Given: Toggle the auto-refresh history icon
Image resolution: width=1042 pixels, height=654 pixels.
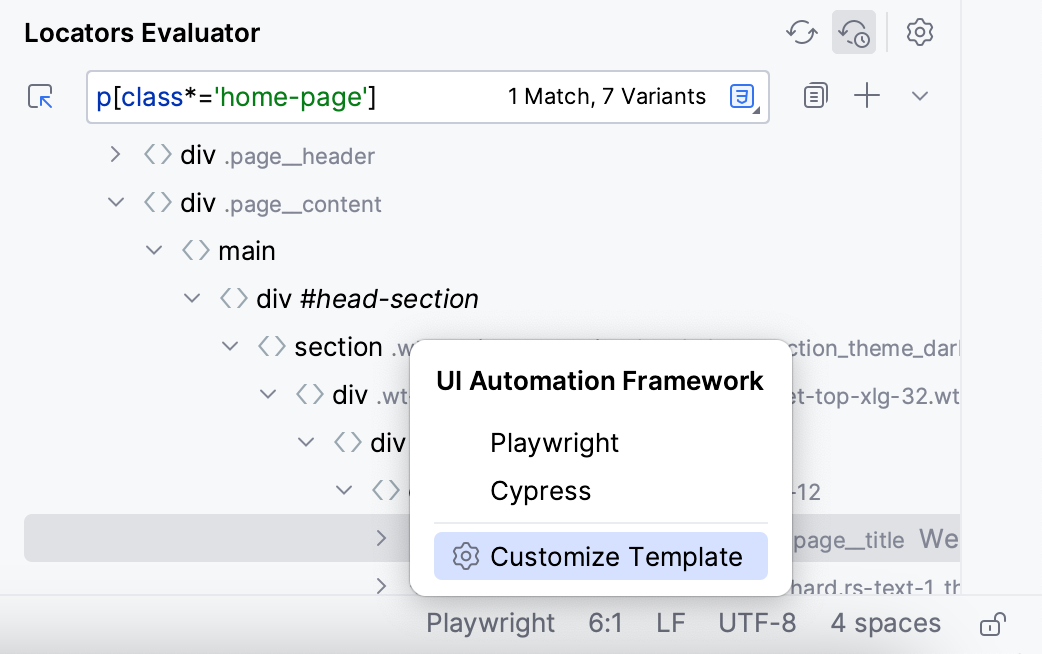Looking at the screenshot, I should point(854,32).
